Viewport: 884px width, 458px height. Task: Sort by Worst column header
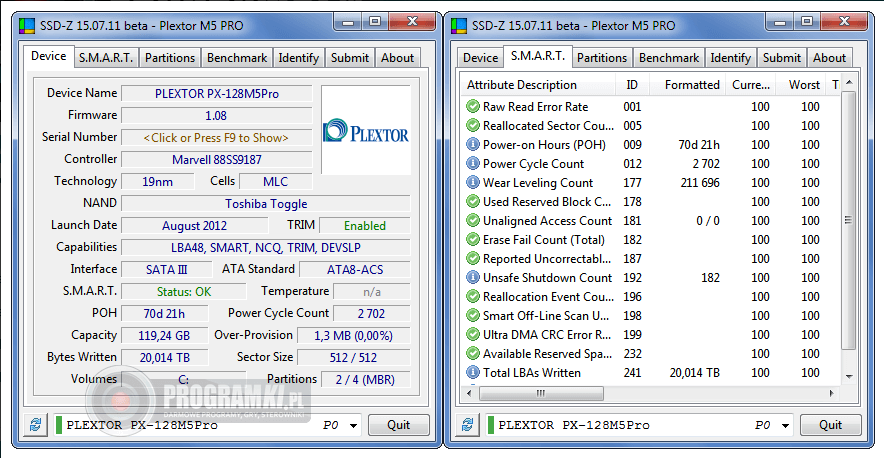tap(801, 85)
